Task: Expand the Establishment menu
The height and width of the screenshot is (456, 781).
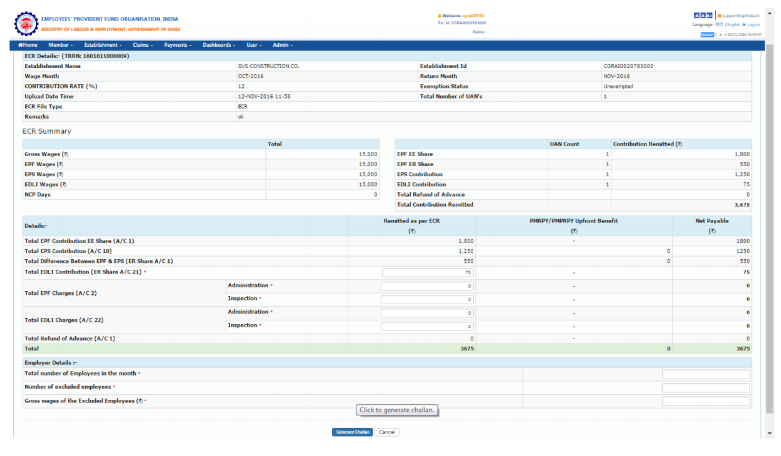Action: (103, 45)
